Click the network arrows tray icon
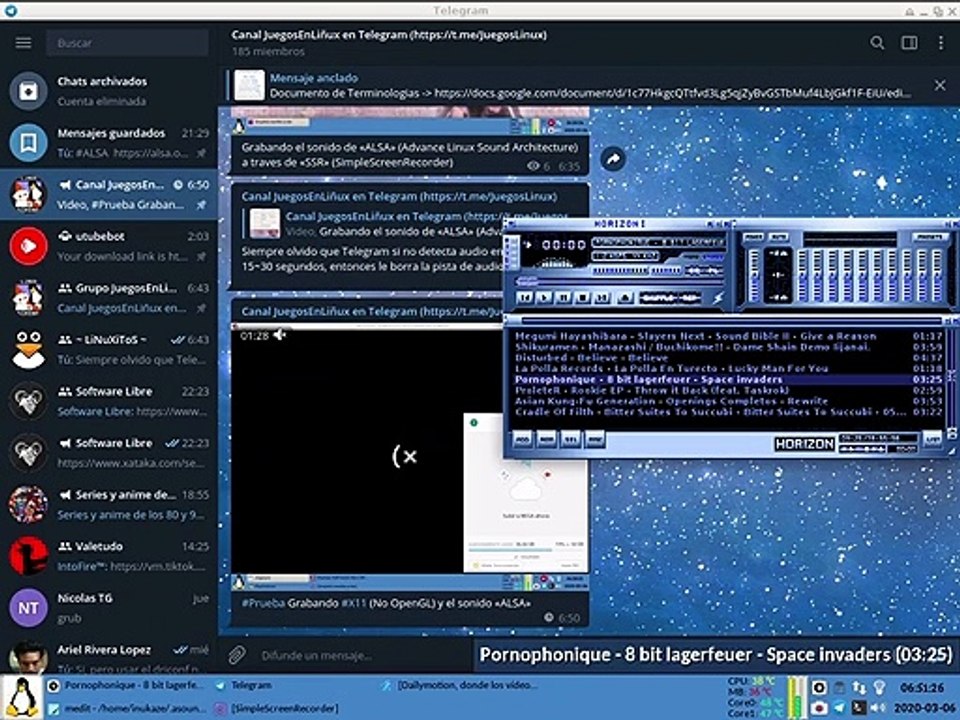 point(859,688)
